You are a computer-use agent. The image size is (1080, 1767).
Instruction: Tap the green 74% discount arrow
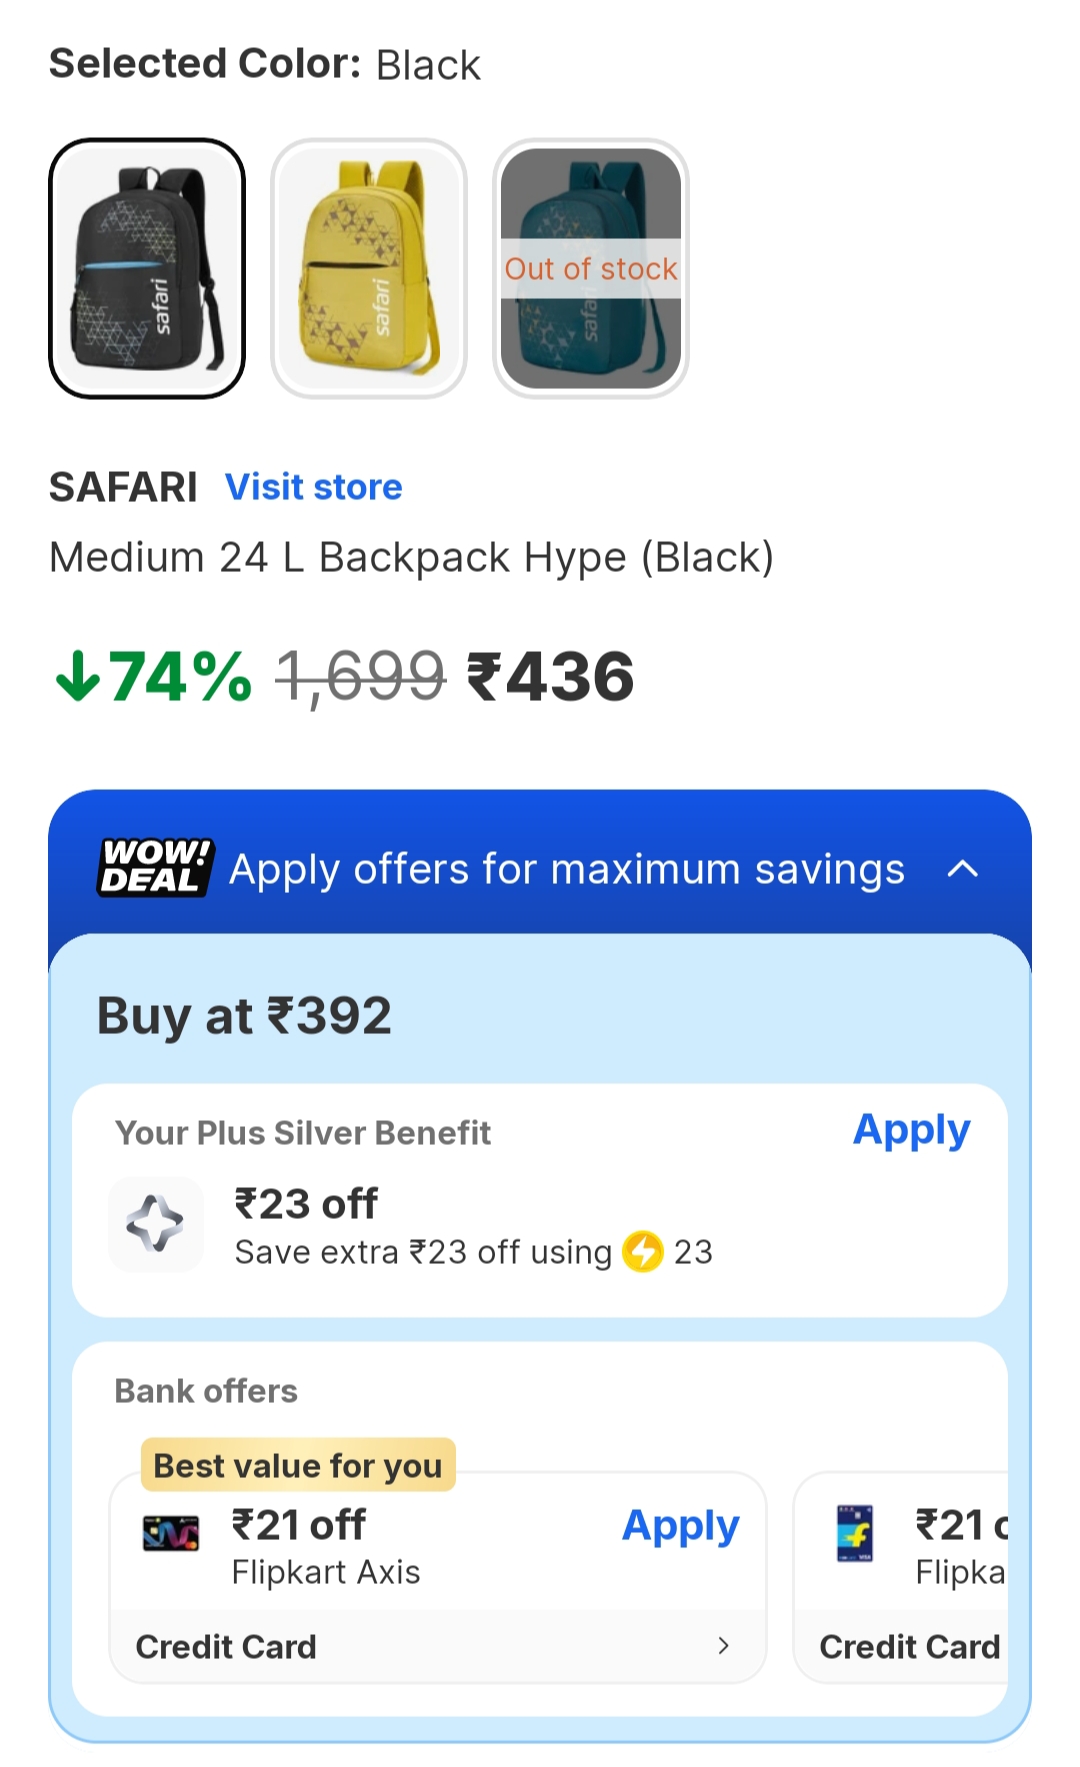(x=77, y=677)
